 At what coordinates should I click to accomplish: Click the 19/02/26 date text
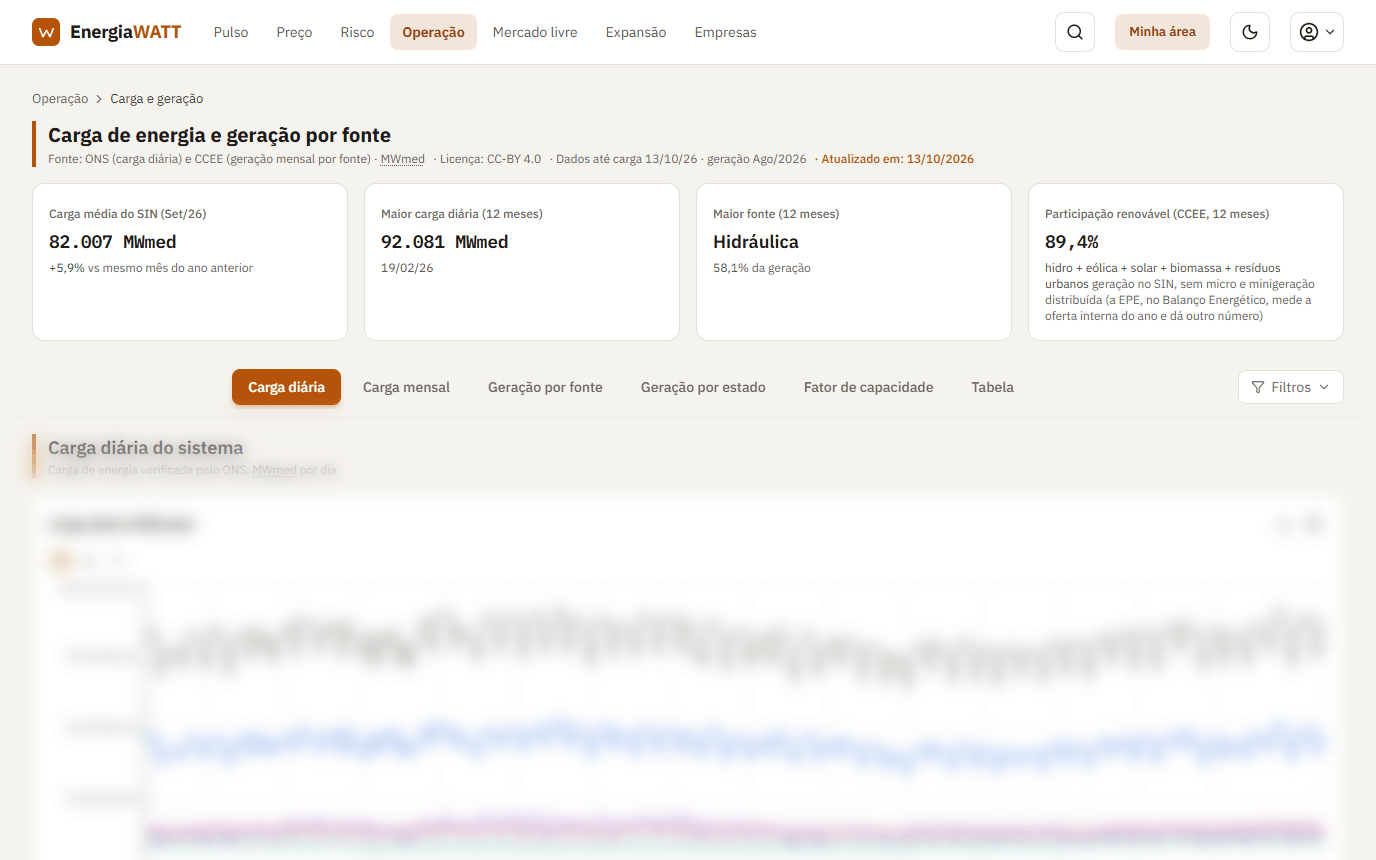(407, 268)
